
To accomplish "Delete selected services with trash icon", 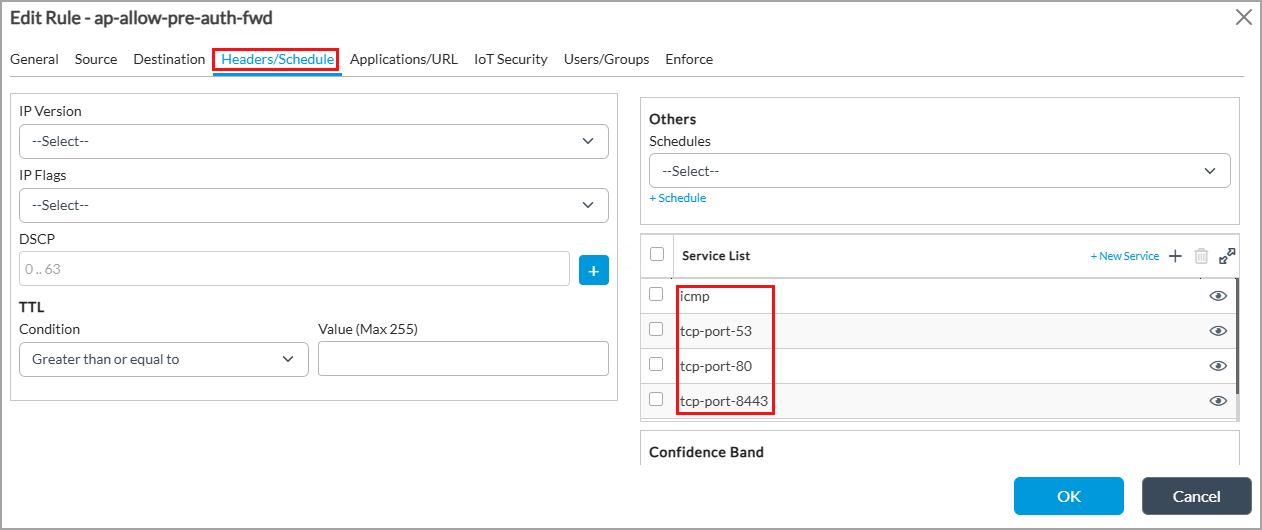I will pos(1201,256).
